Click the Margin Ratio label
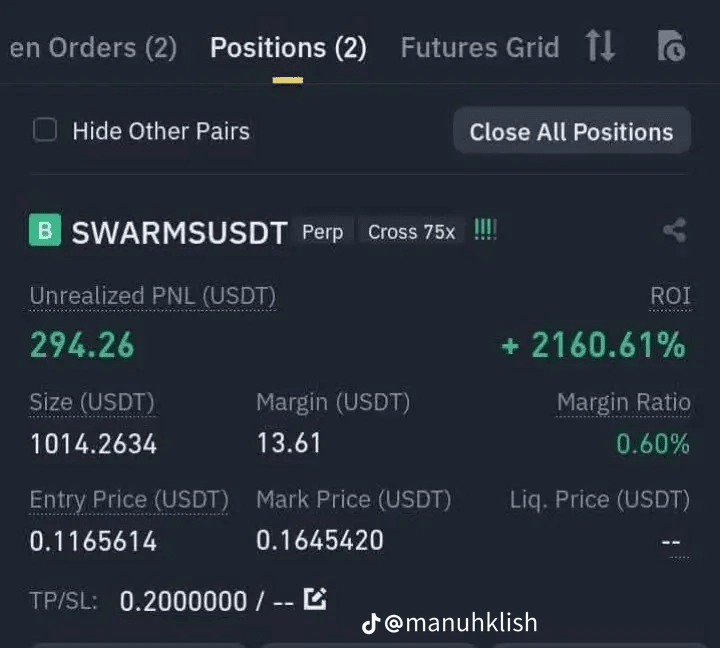 point(624,402)
